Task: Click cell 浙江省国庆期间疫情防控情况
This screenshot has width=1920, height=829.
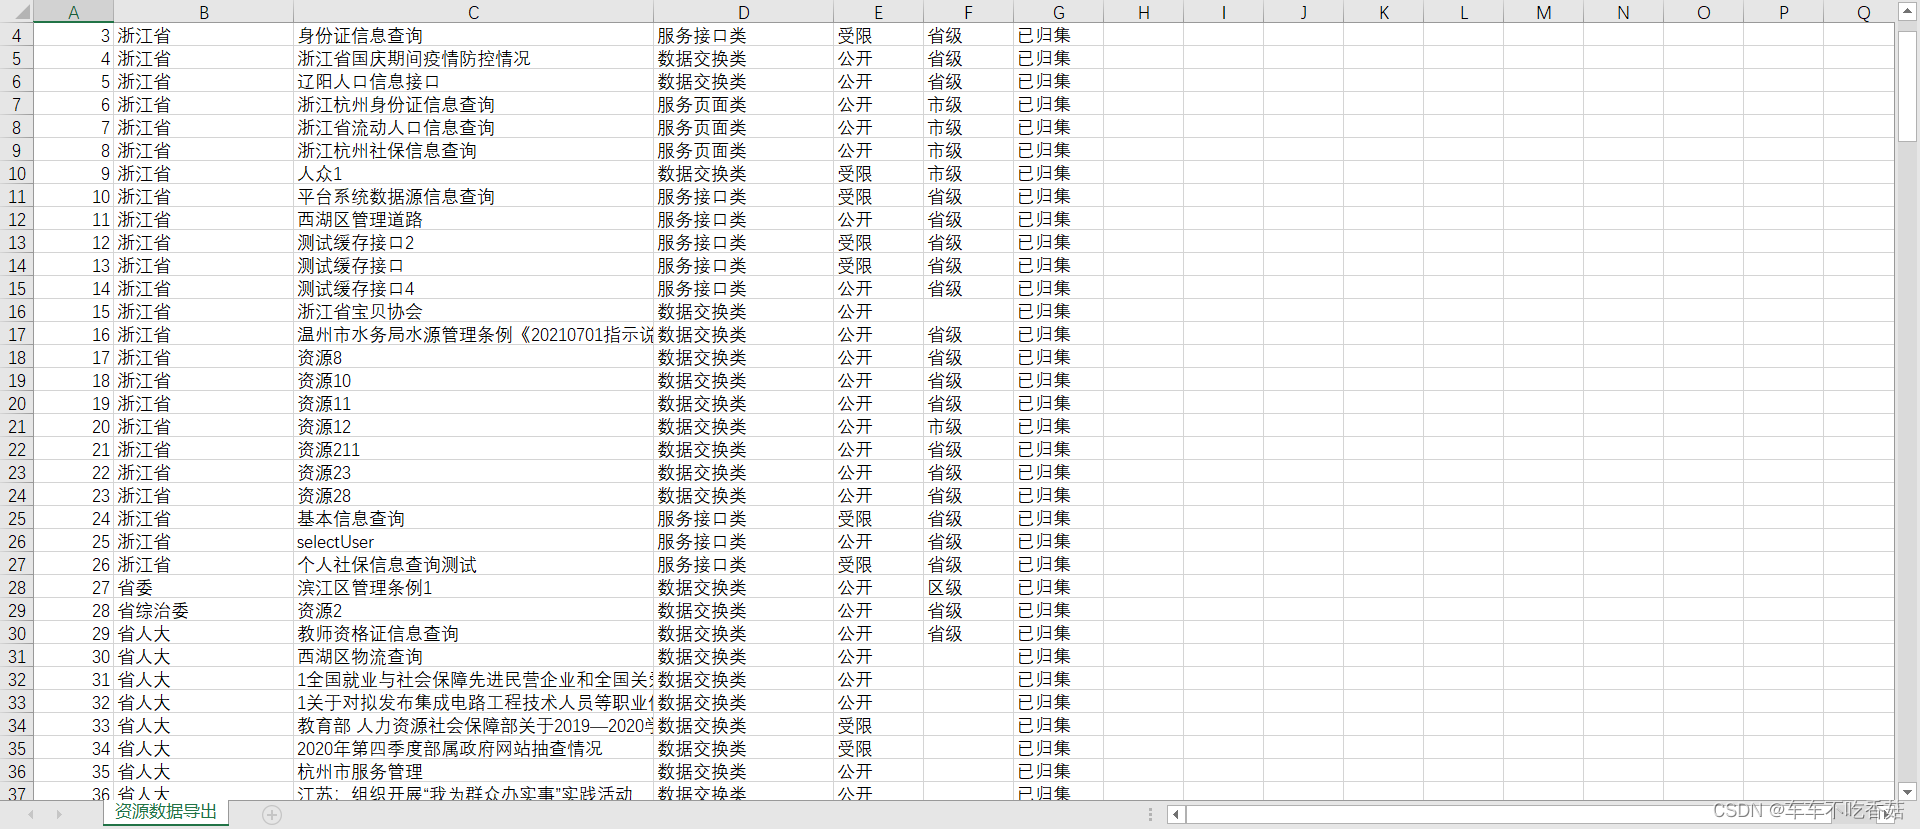Action: click(x=474, y=58)
